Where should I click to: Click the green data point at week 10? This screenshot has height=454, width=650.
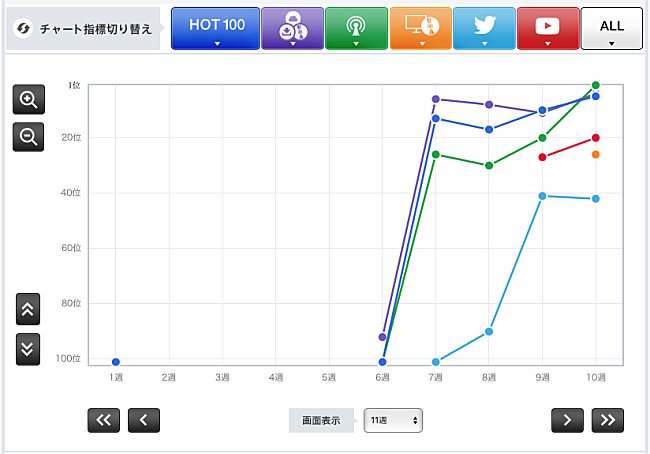596,86
